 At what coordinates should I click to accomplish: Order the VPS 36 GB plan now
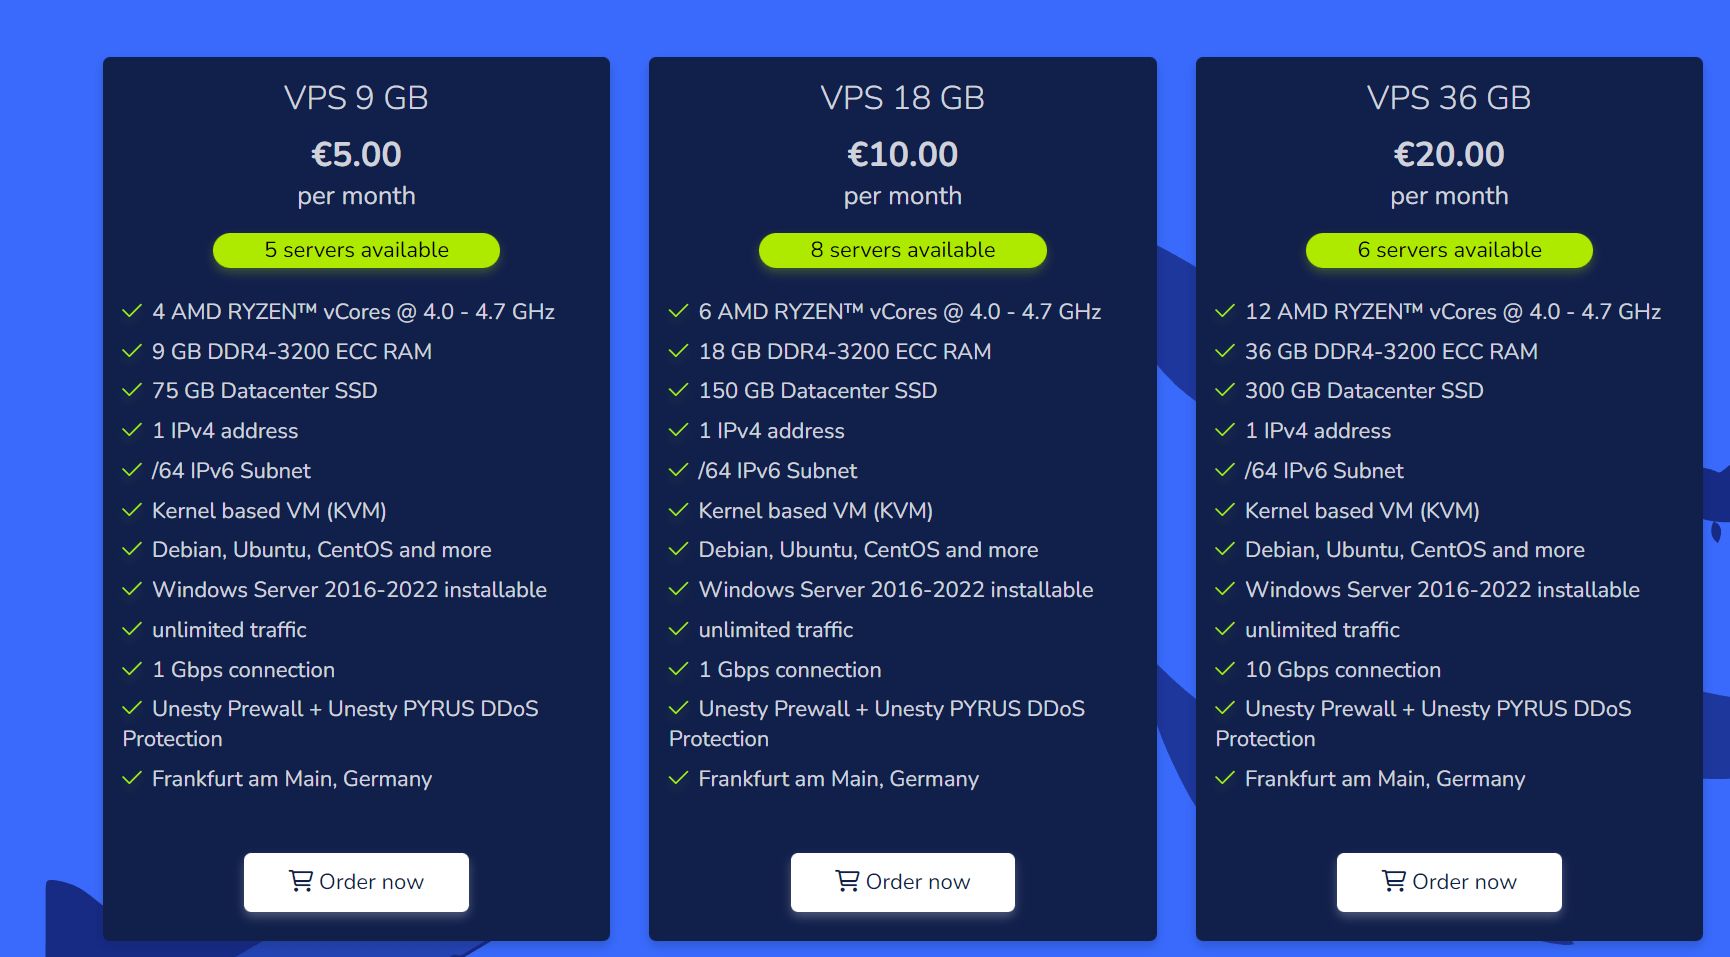pyautogui.click(x=1449, y=882)
